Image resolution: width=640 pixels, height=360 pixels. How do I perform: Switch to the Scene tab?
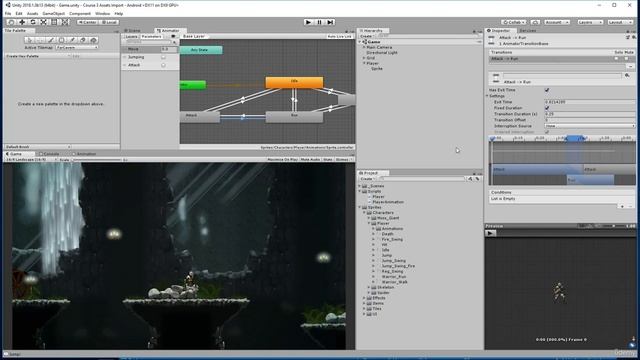coord(133,31)
